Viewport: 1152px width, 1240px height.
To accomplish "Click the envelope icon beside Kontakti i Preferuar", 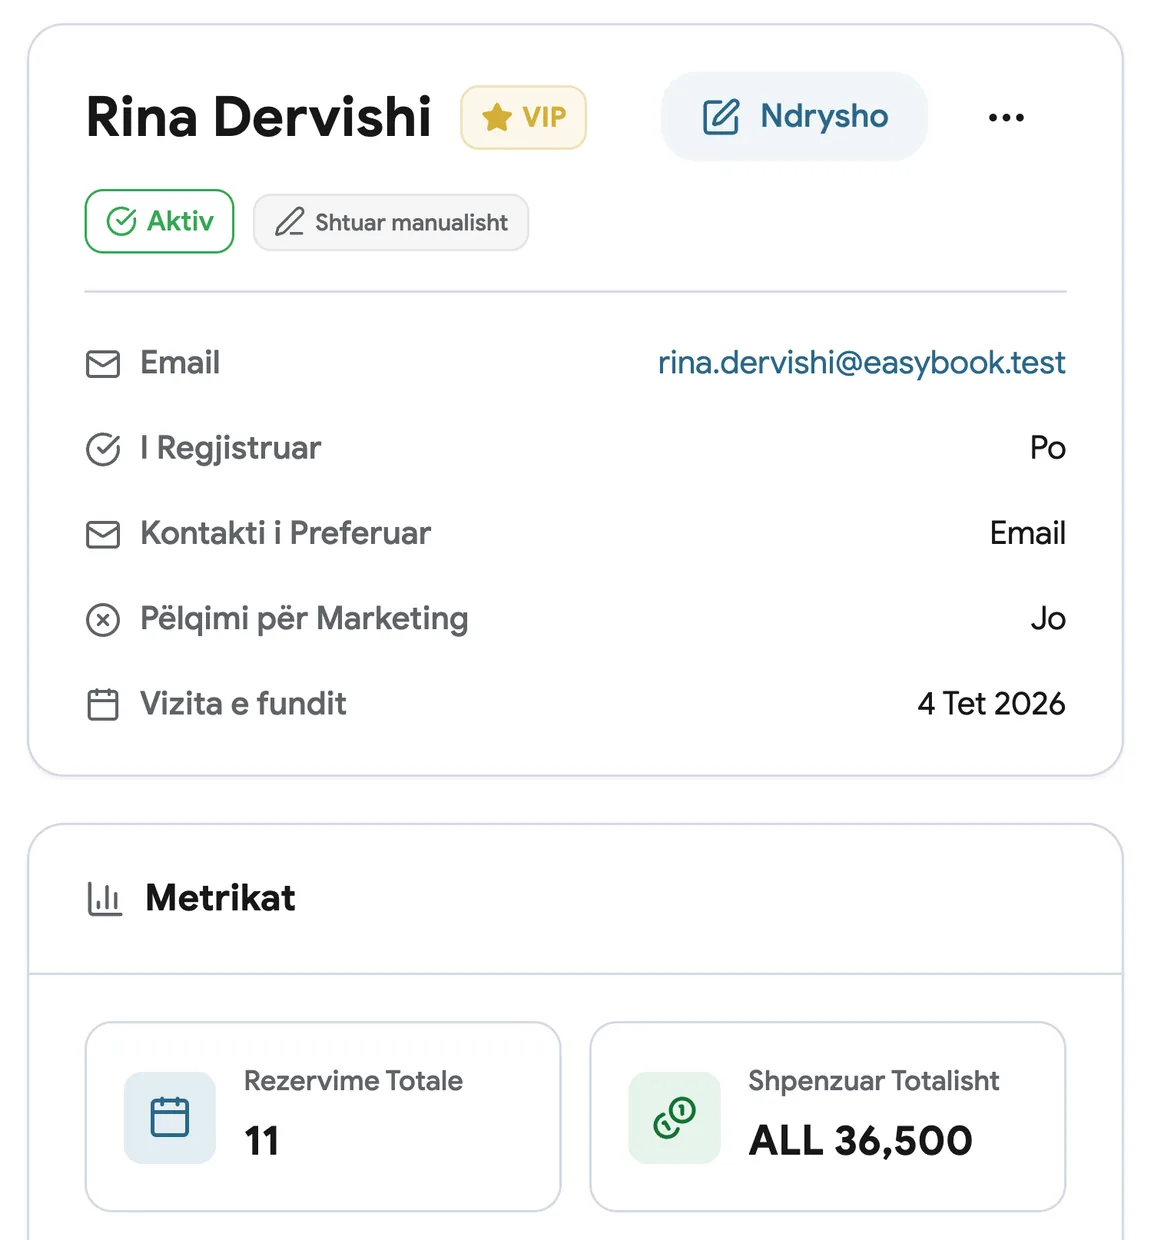I will coord(103,534).
